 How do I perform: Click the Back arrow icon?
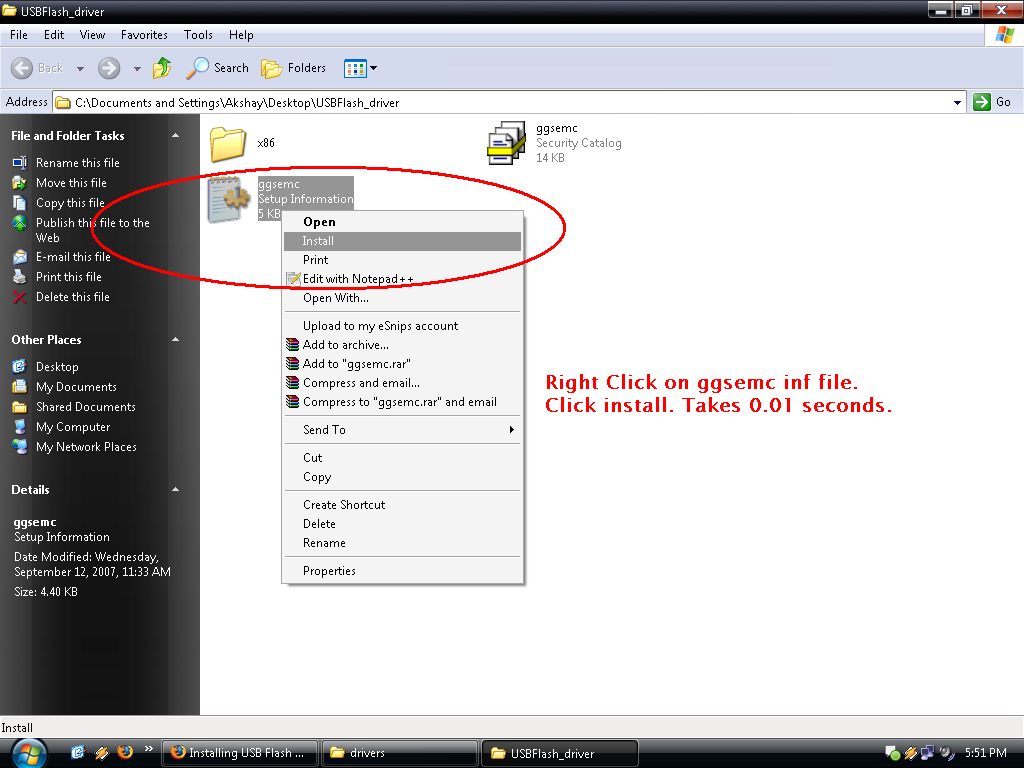tap(22, 68)
